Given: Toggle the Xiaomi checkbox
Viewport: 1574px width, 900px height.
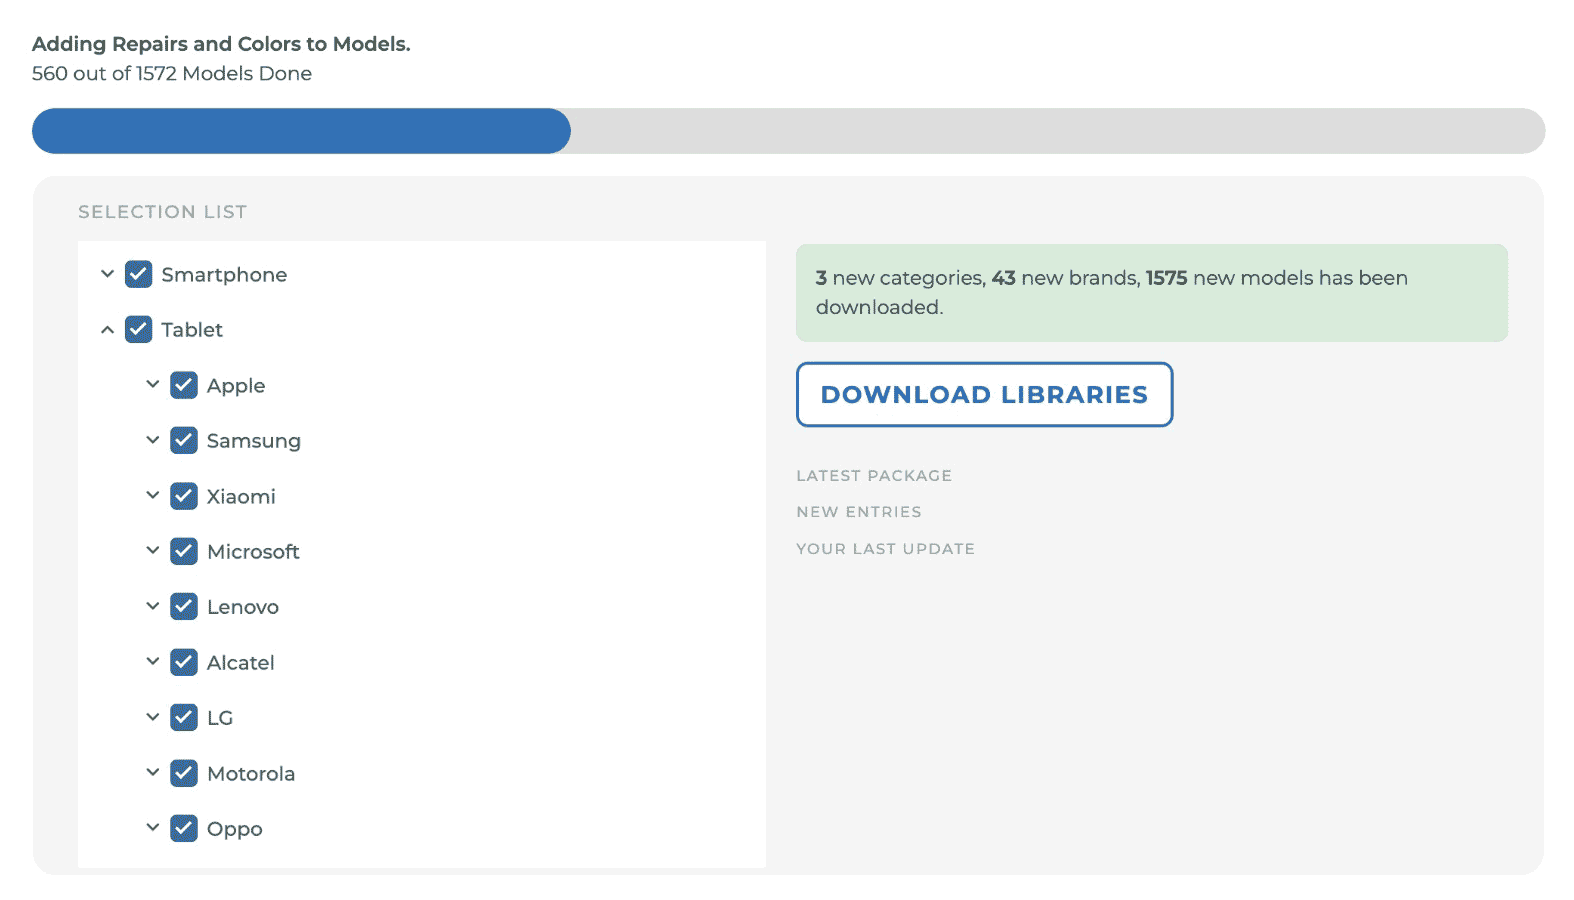Looking at the screenshot, I should coord(184,496).
